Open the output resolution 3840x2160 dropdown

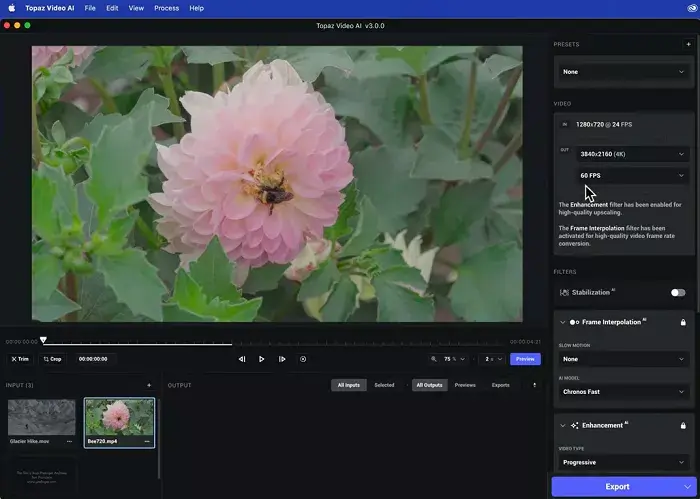[x=632, y=154]
